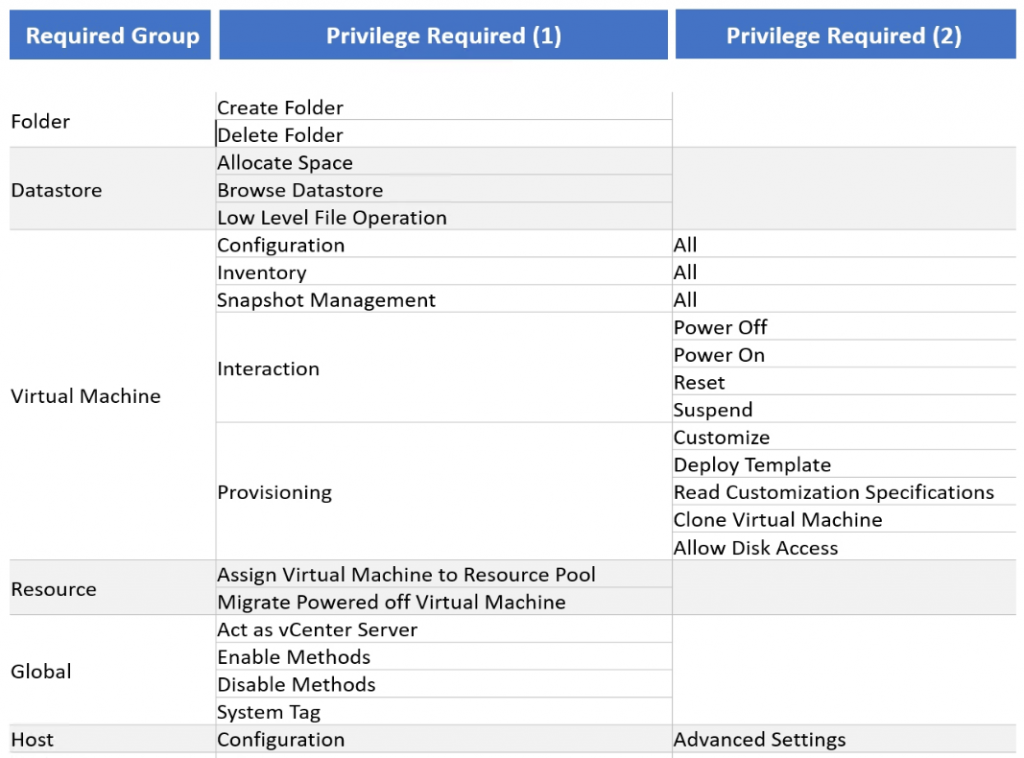This screenshot has width=1024, height=758.
Task: Select the Suspend privilege cell
Action: click(713, 410)
